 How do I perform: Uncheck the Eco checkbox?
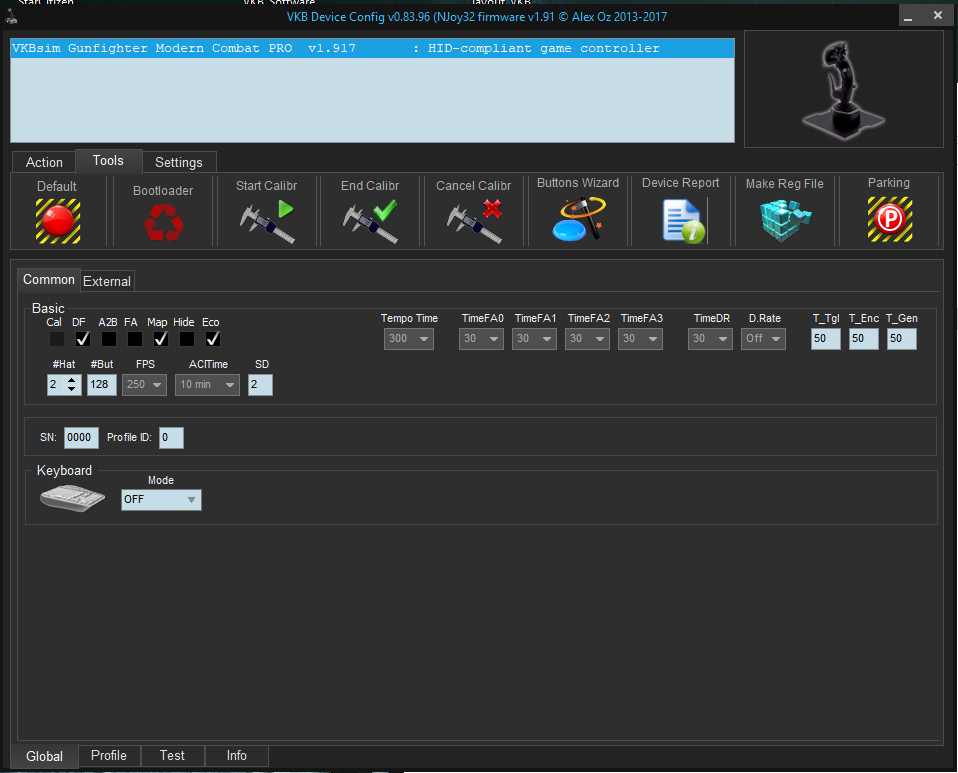coord(213,339)
